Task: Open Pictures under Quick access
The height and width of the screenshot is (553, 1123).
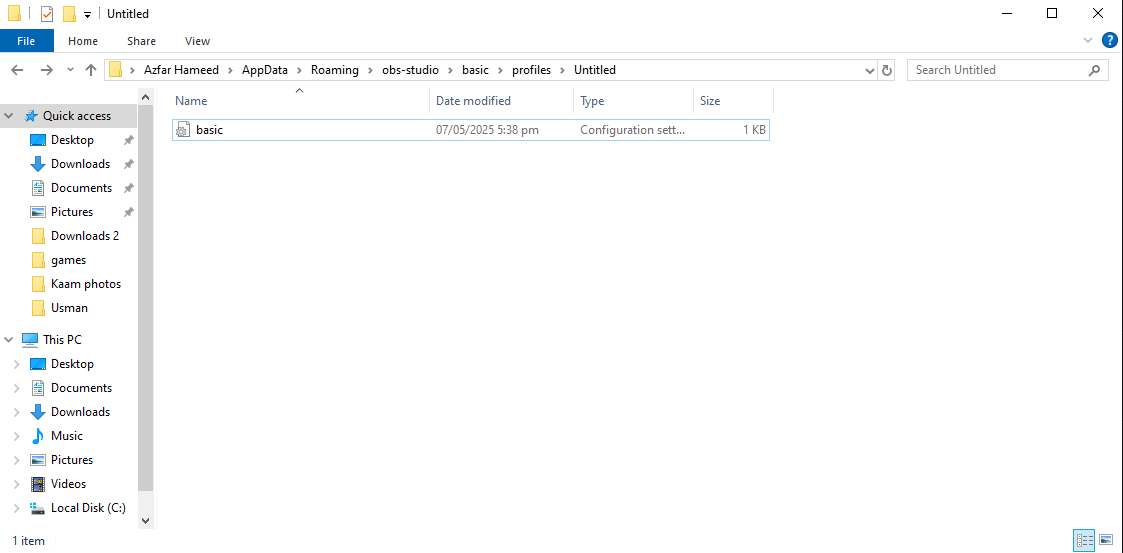Action: tap(72, 212)
